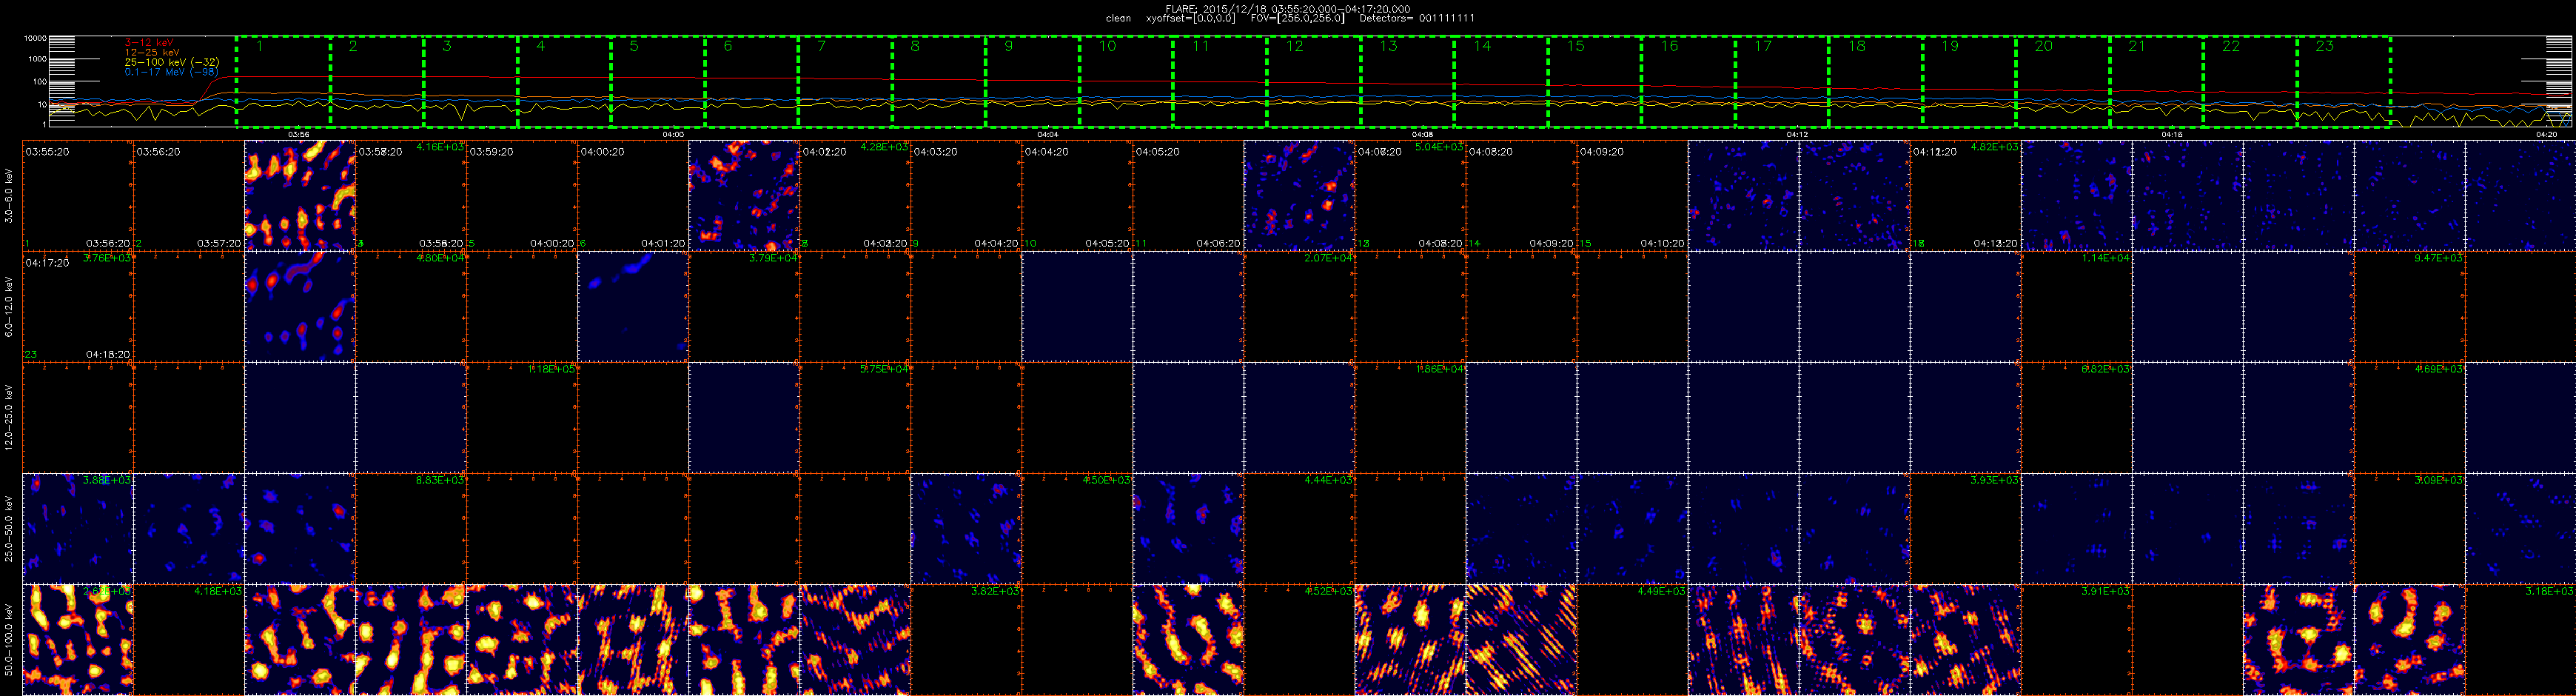2576x696 pixels.
Task: Click the FLARE 2015/12/18 title text
Action: pos(1288,9)
